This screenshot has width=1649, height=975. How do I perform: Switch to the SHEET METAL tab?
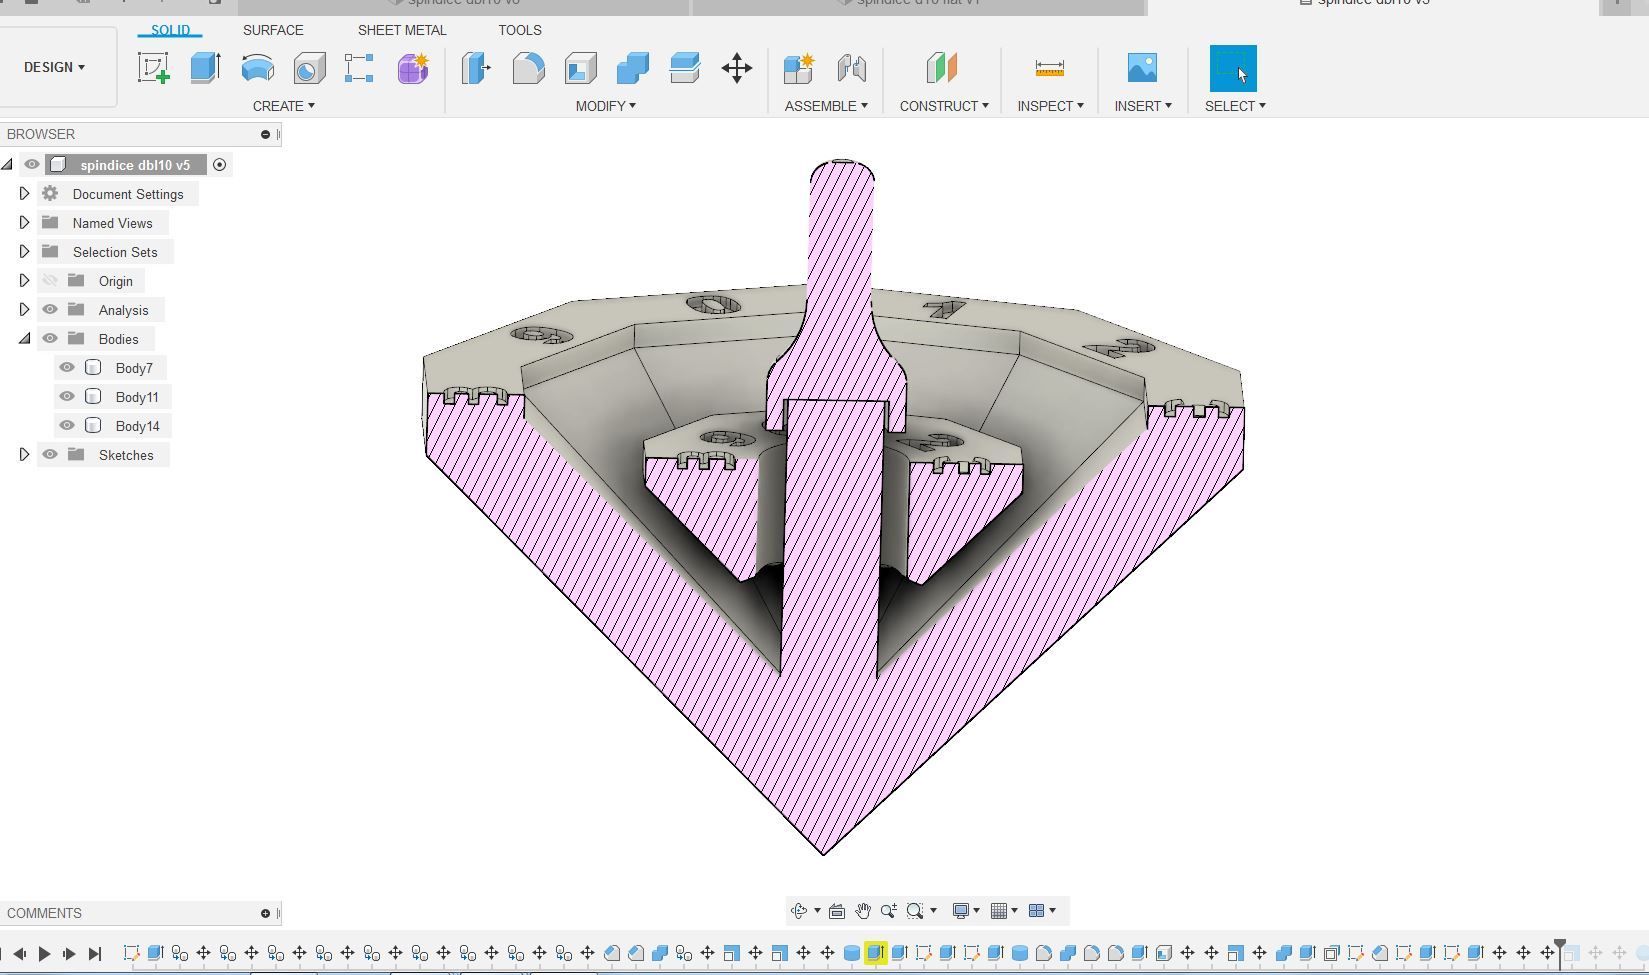[402, 30]
